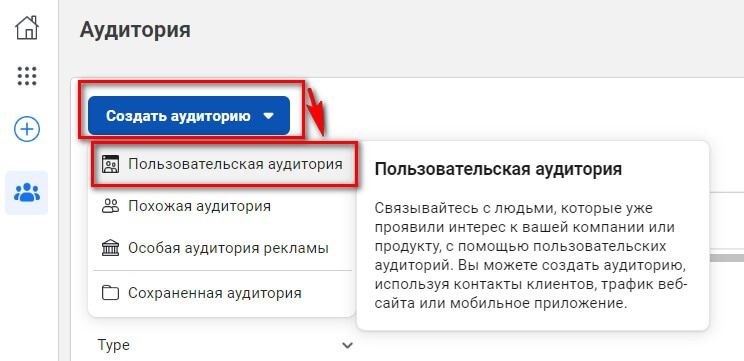Expand the Type filter chevron
744x361 pixels.
click(348, 345)
